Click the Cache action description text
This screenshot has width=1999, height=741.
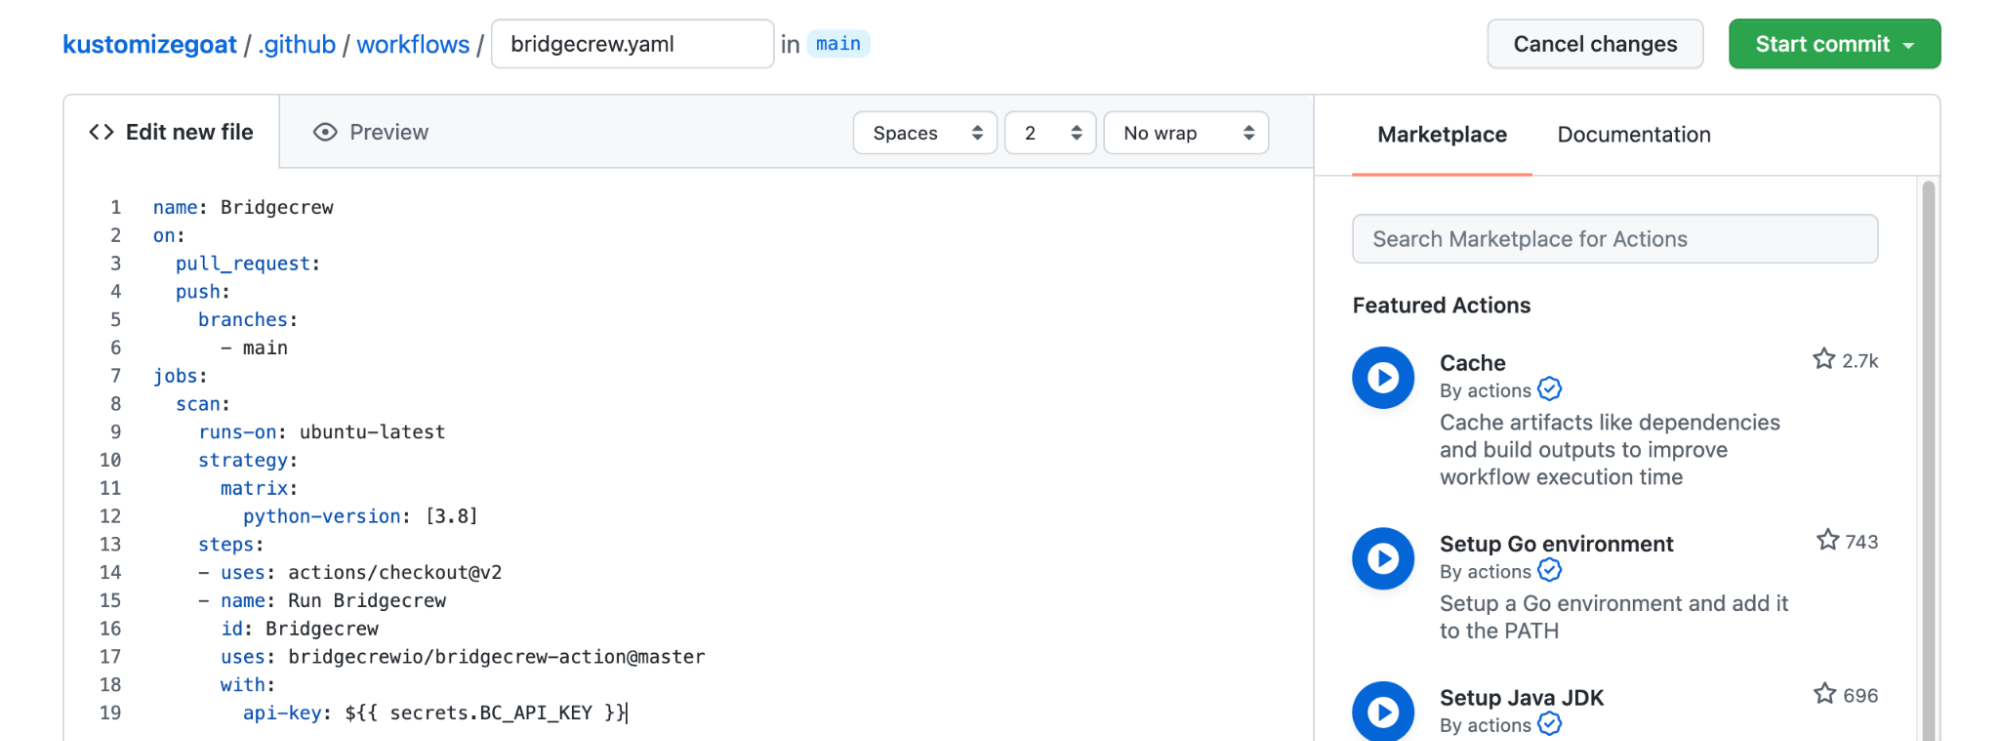pyautogui.click(x=1609, y=450)
